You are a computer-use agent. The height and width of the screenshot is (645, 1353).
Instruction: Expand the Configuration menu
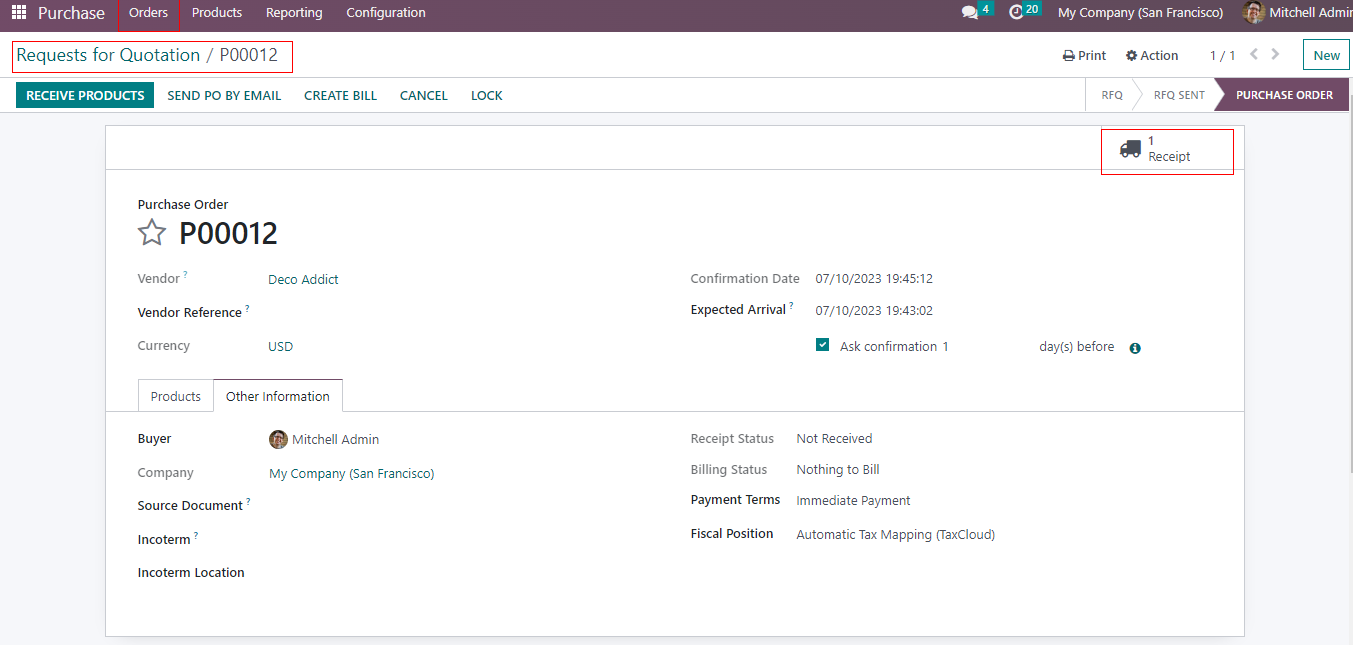385,13
